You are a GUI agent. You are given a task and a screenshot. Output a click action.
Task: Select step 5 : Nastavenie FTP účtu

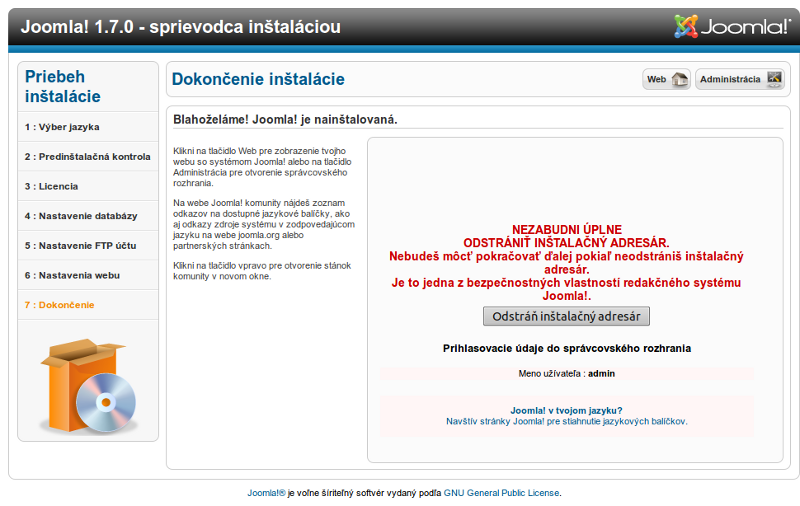(x=88, y=245)
